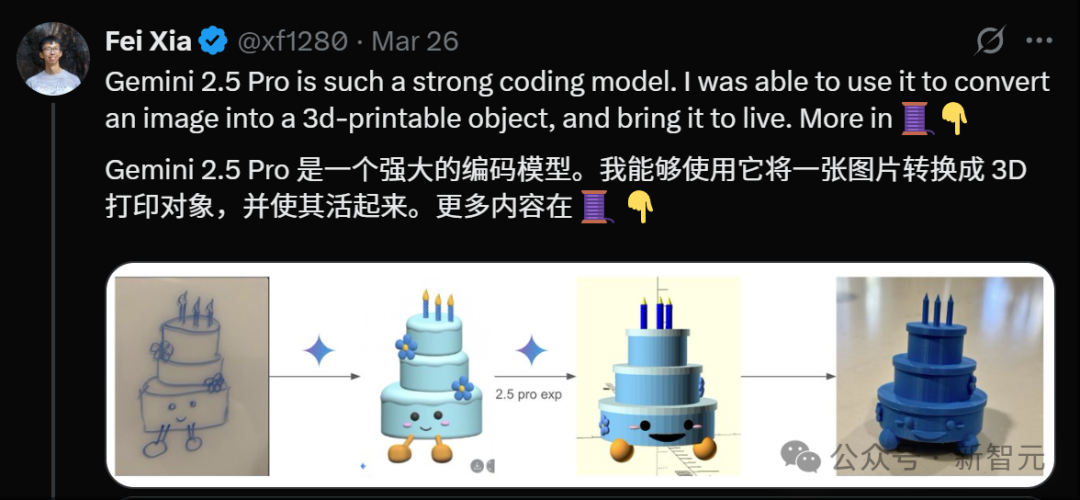Click the OpenSCAD 3D cake model
1080x500 pixels.
coord(658,376)
